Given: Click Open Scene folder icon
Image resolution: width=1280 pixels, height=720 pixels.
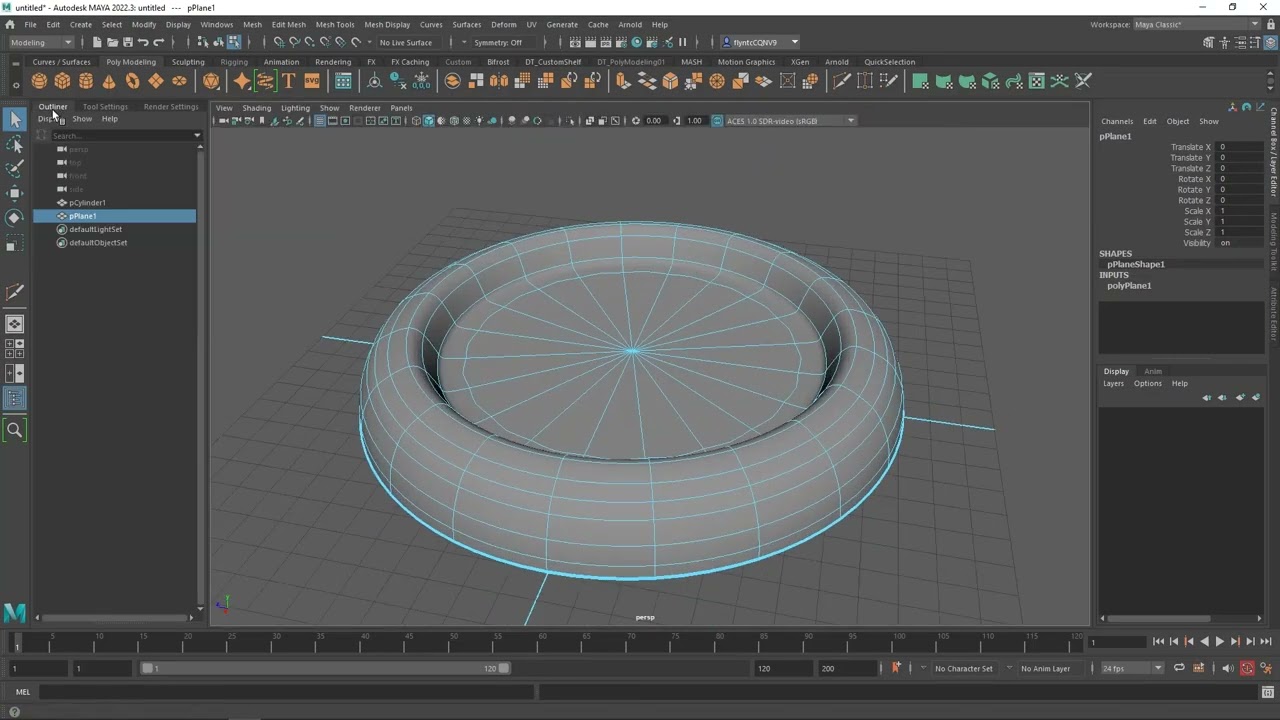Looking at the screenshot, I should click(112, 42).
